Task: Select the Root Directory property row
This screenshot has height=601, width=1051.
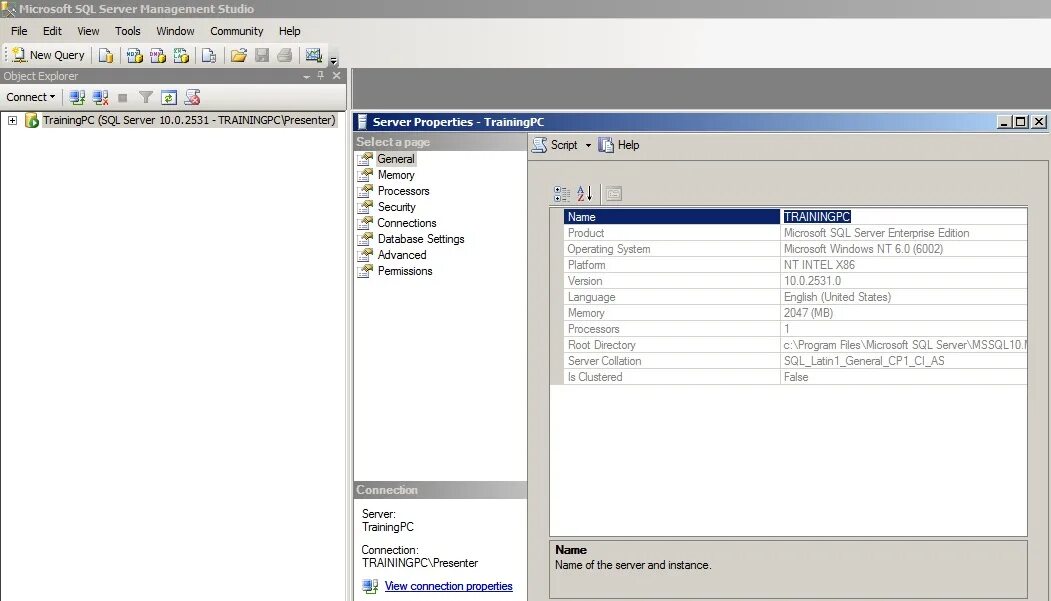Action: pos(796,345)
